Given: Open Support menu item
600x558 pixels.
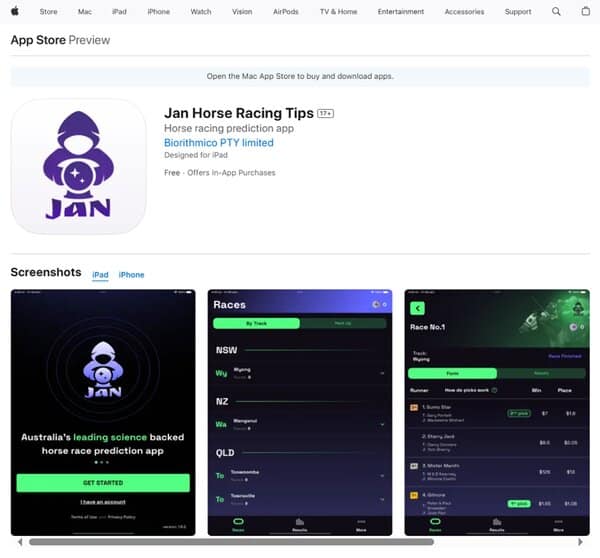Looking at the screenshot, I should (x=518, y=12).
